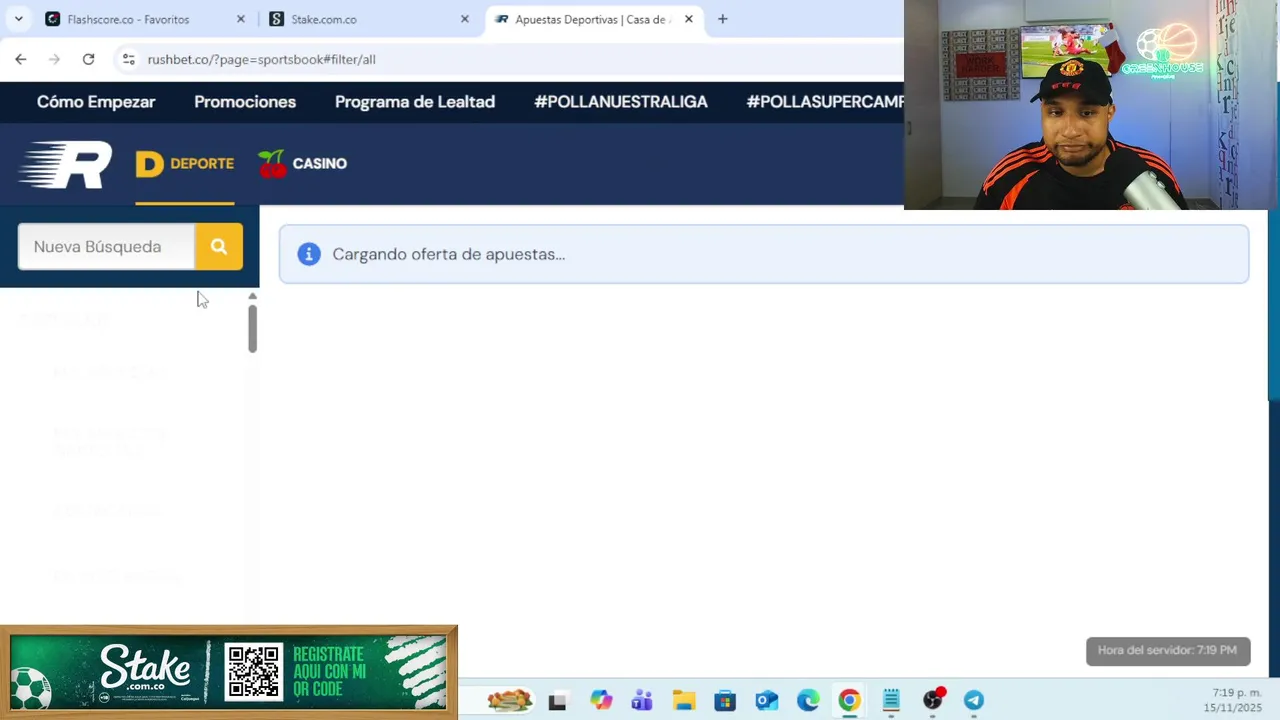Click the Regístrate aquí con mi QR code text
The height and width of the screenshot is (720, 1280).
click(x=329, y=671)
